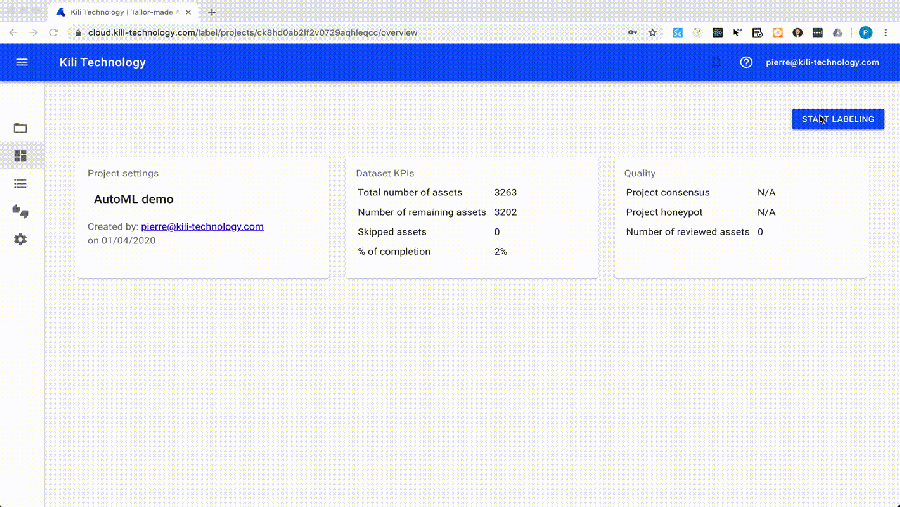
Task: Click the Dataset KPIs card heading
Action: click(385, 173)
